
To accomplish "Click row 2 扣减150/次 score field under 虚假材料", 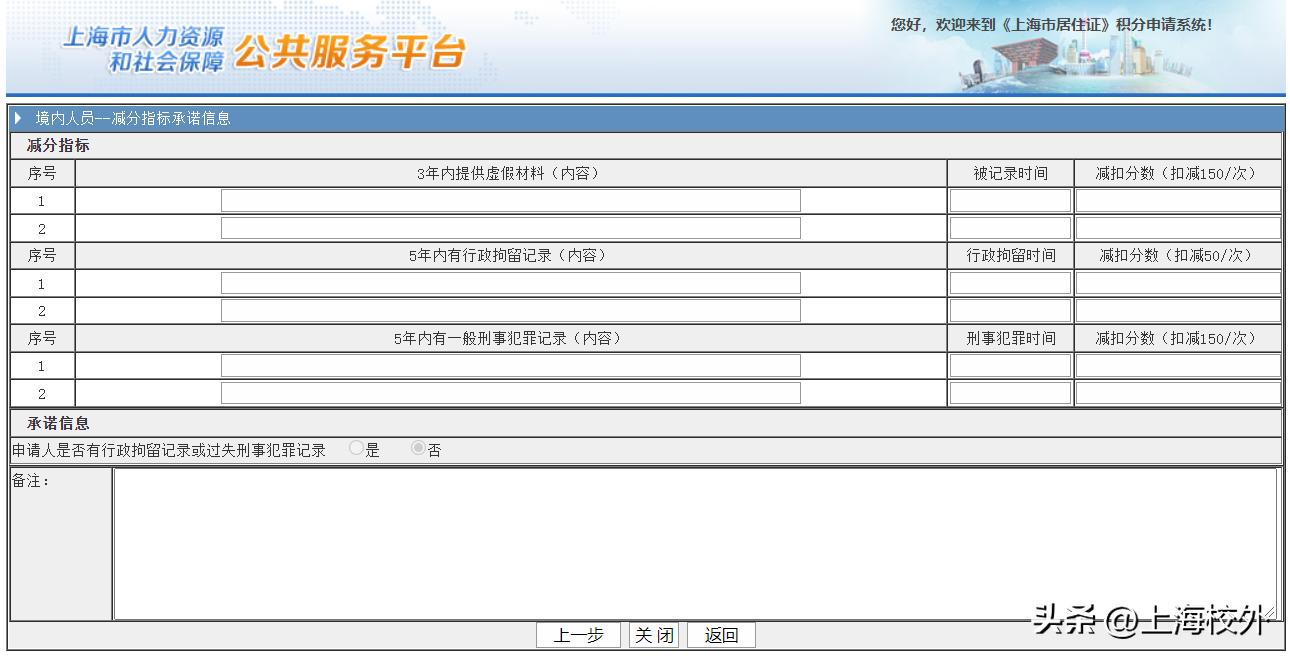I will [x=1178, y=229].
